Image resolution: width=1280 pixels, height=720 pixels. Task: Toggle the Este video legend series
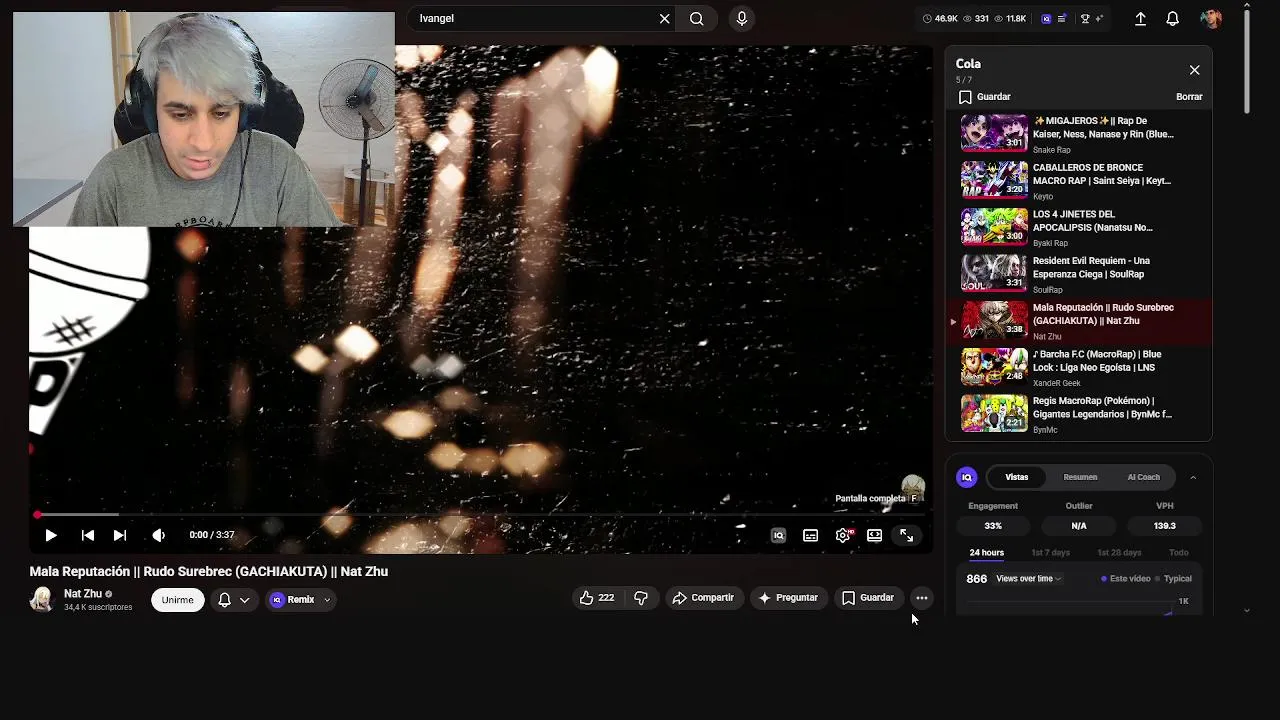point(1126,579)
